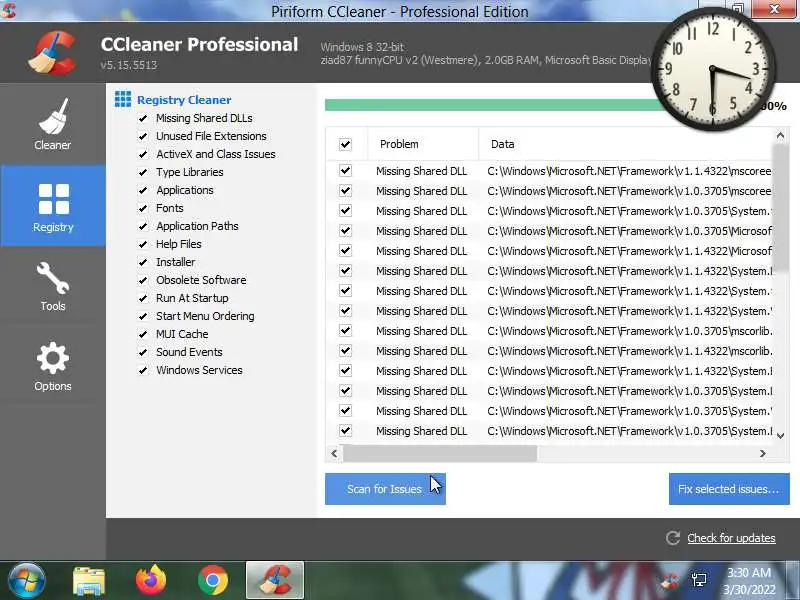Toggle the Type Libraries checkbox
The width and height of the screenshot is (800, 600).
143,172
